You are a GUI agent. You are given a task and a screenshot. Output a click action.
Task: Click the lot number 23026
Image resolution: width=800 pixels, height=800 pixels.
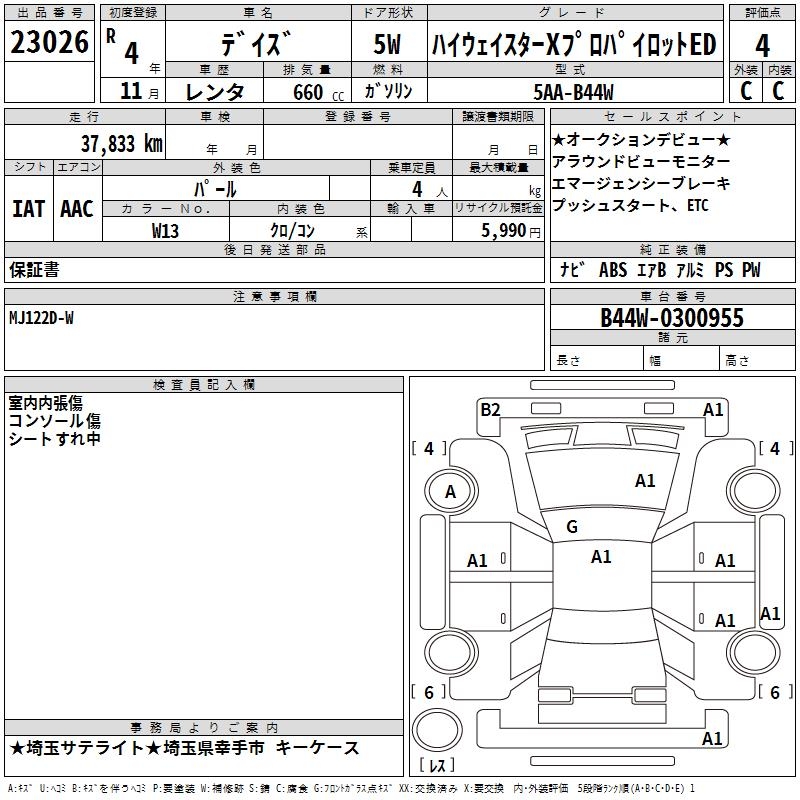[49, 42]
